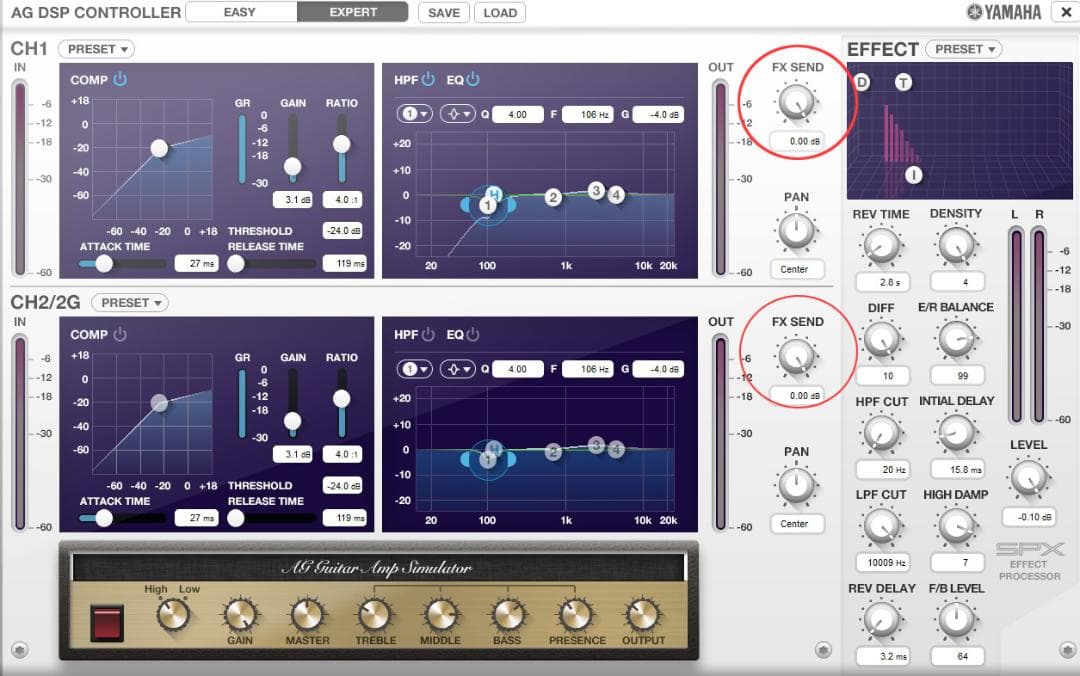The image size is (1080, 676).
Task: Switch to the EASY mode tab
Action: (x=241, y=13)
